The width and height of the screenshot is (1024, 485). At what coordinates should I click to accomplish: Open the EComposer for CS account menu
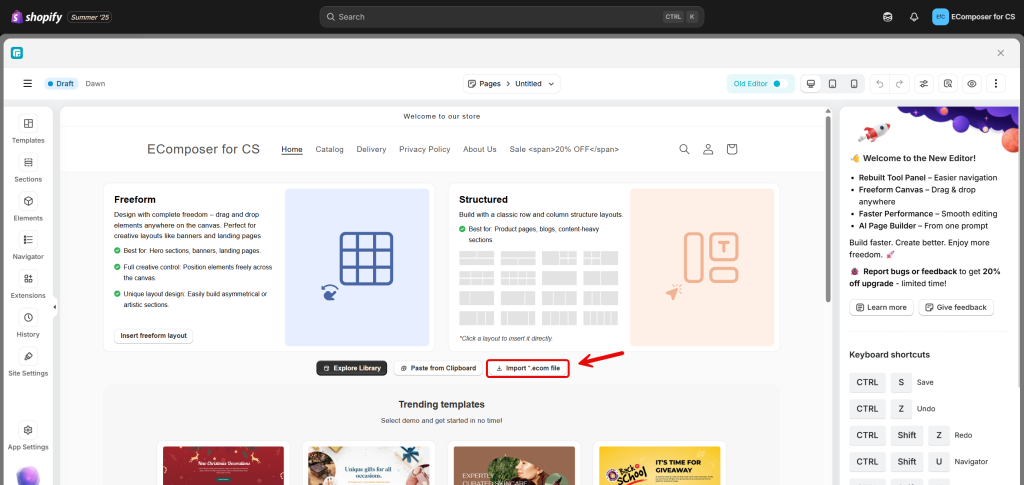[974, 17]
